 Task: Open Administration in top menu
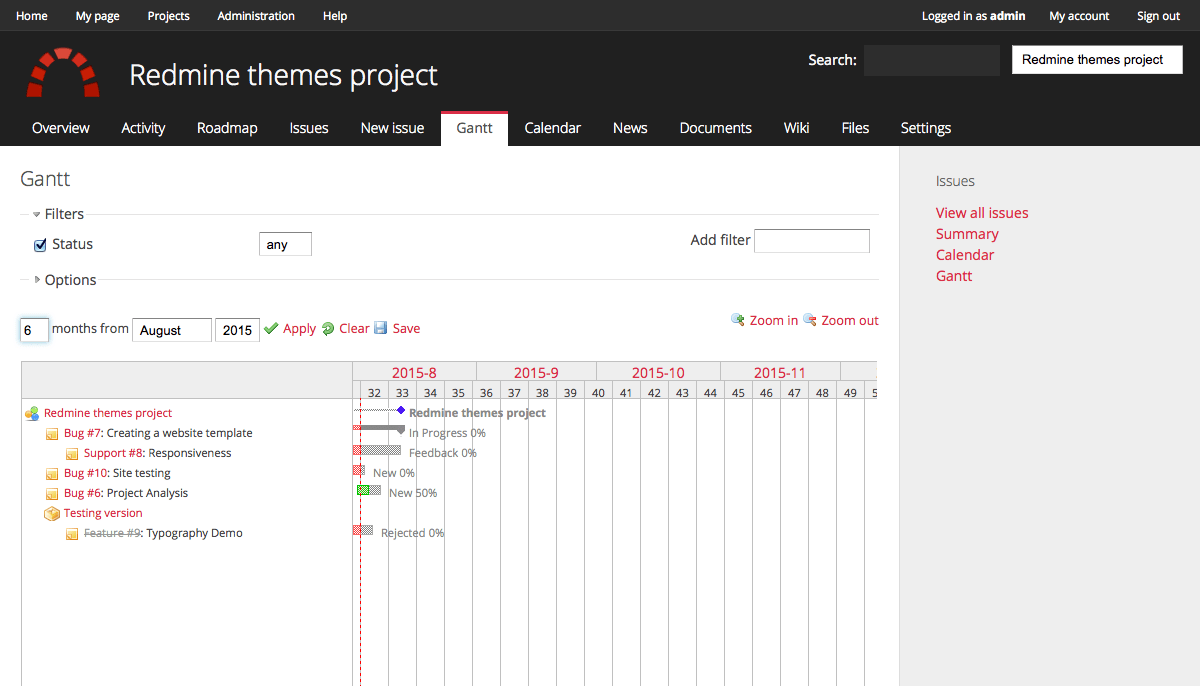[256, 16]
